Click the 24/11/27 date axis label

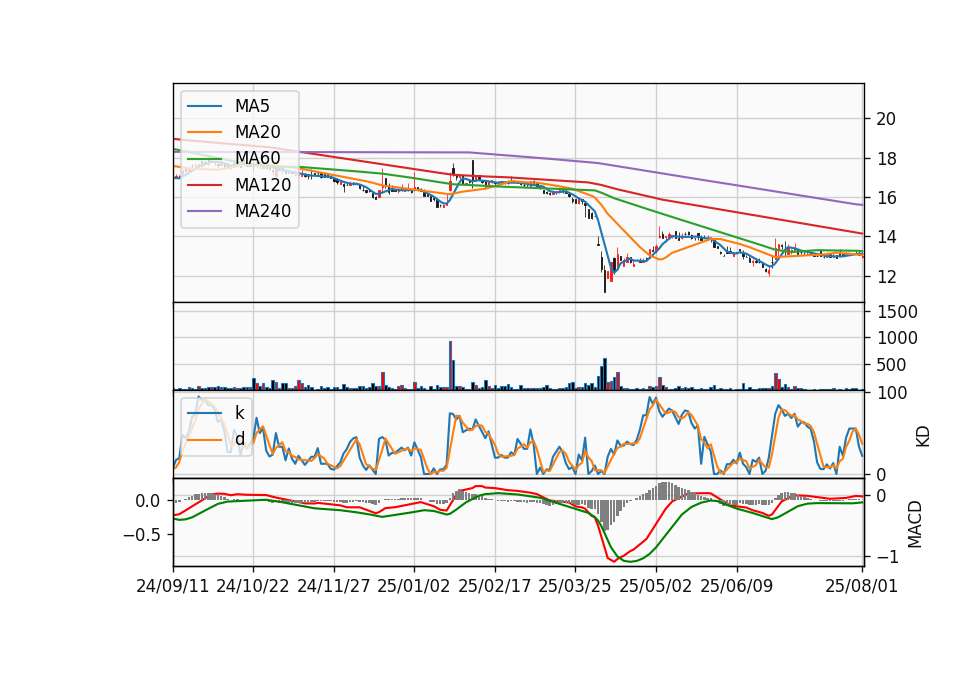(x=334, y=586)
